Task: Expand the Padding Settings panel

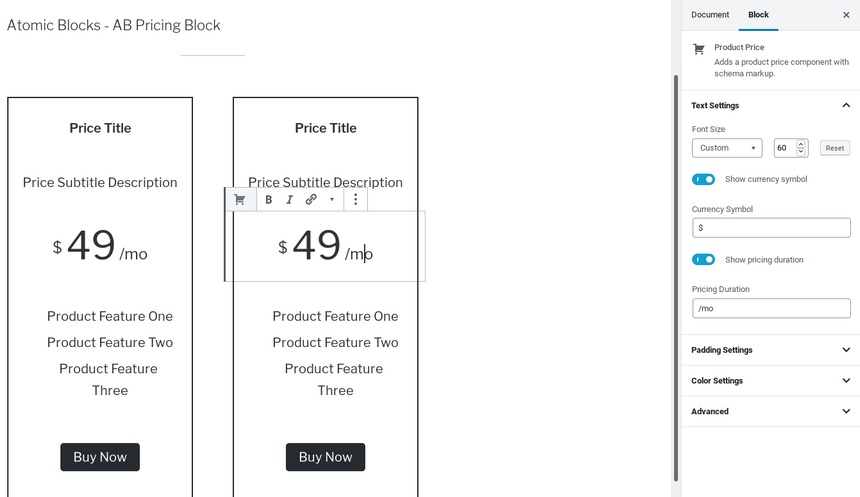Action: coord(771,350)
